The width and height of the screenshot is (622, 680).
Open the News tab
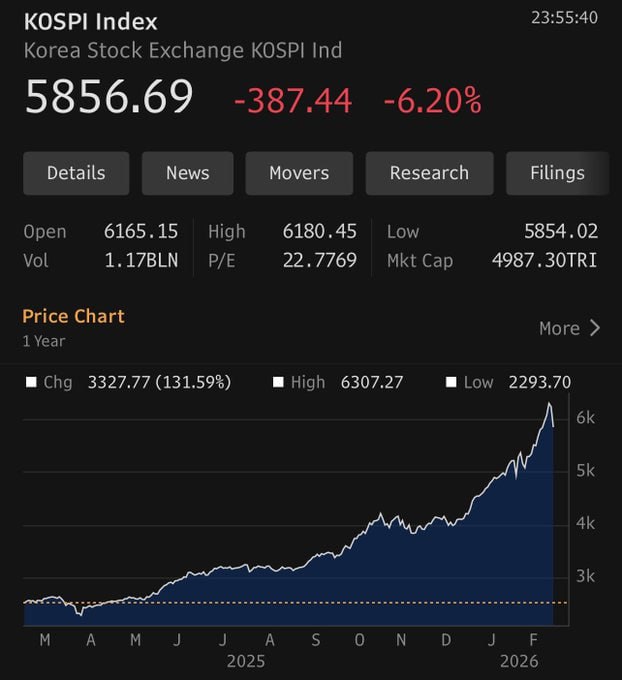point(187,173)
